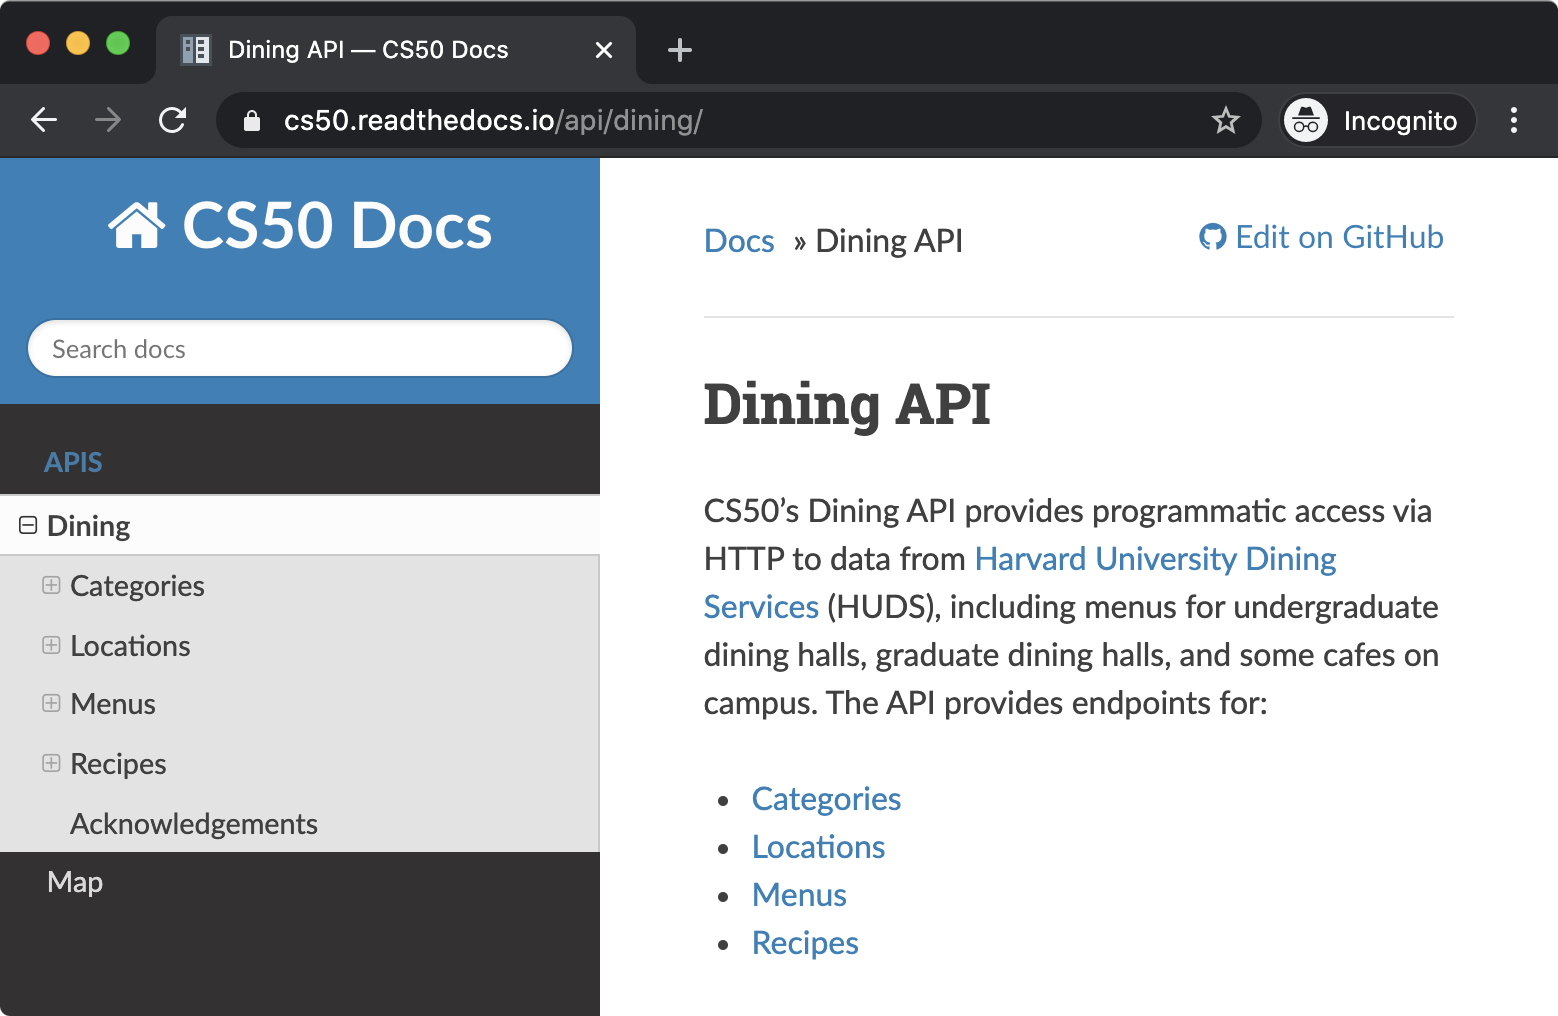Image resolution: width=1558 pixels, height=1016 pixels.
Task: Follow the Docs breadcrumb link
Action: [739, 241]
